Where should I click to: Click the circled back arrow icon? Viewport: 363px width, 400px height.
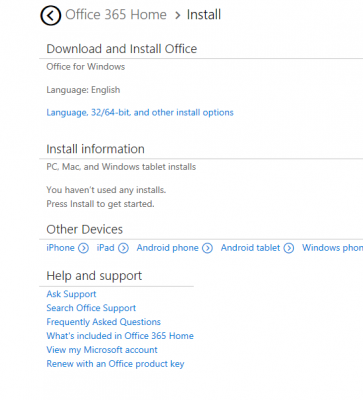pos(51,15)
